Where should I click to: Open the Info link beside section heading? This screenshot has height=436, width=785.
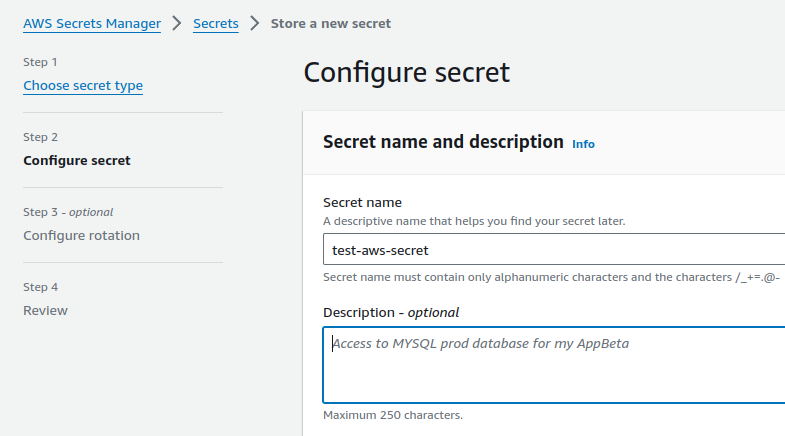tap(583, 144)
